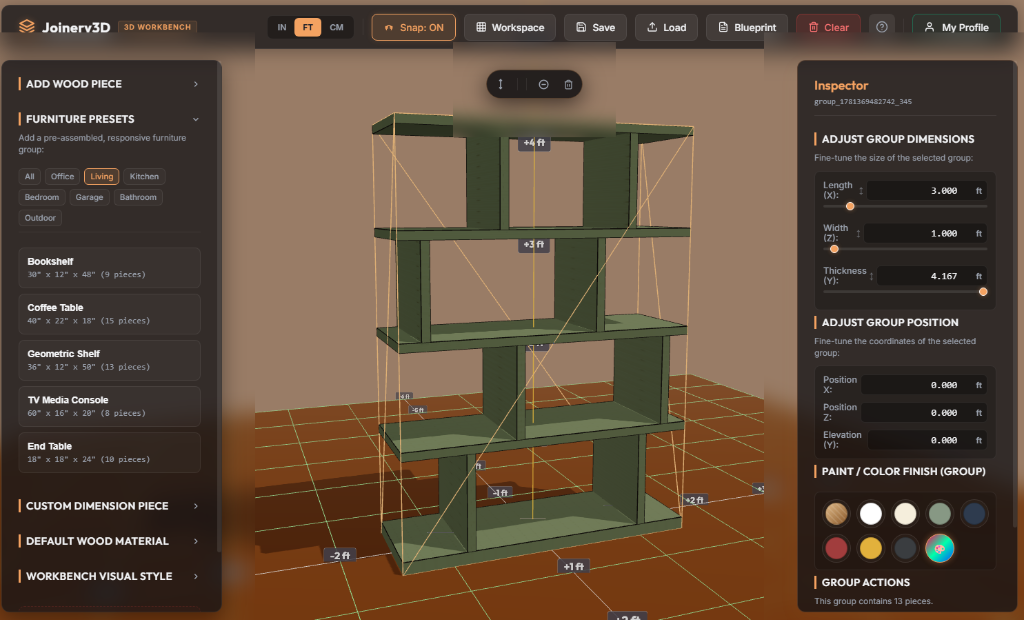Expand DEFAULT WOOD MATERIAL section

point(109,541)
